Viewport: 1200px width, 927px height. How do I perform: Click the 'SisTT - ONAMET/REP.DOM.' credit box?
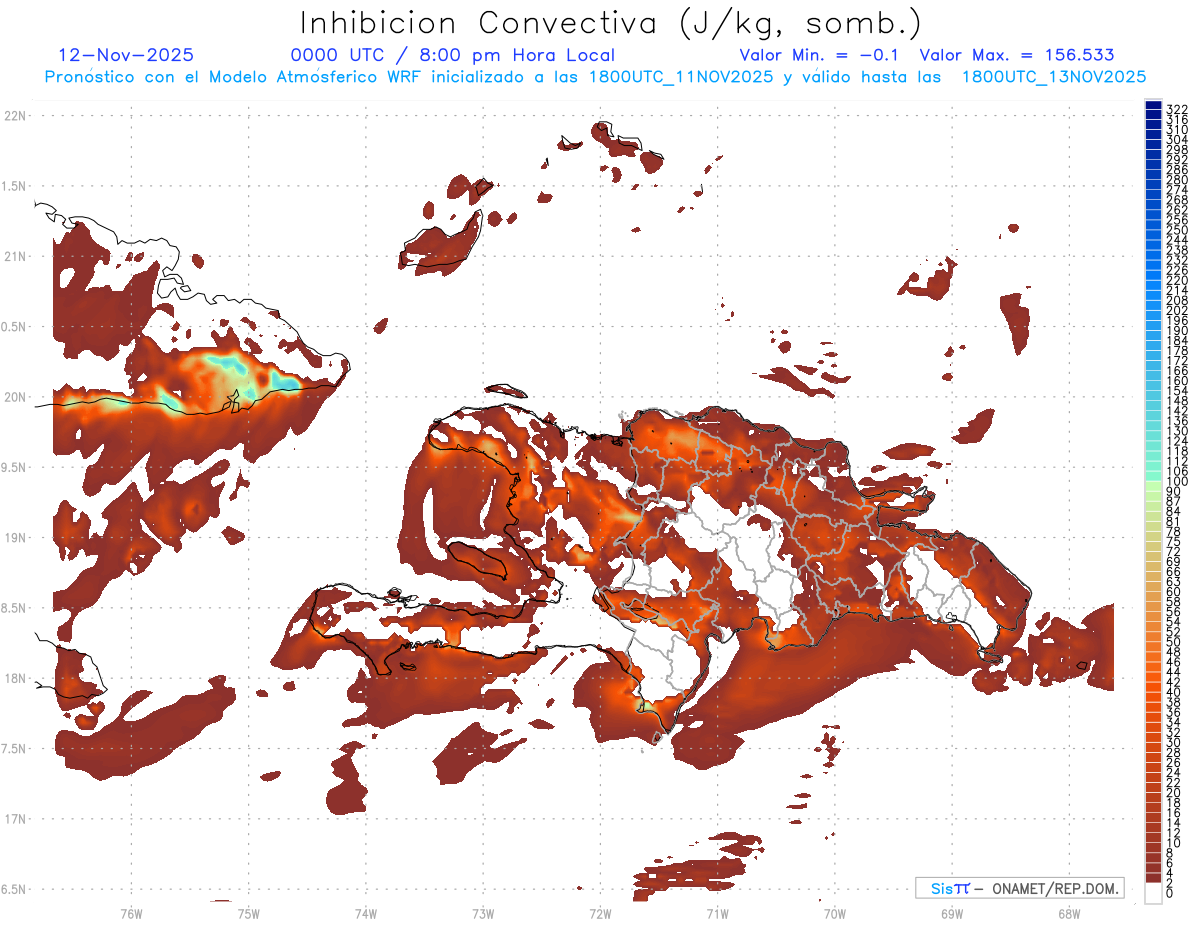[1020, 888]
